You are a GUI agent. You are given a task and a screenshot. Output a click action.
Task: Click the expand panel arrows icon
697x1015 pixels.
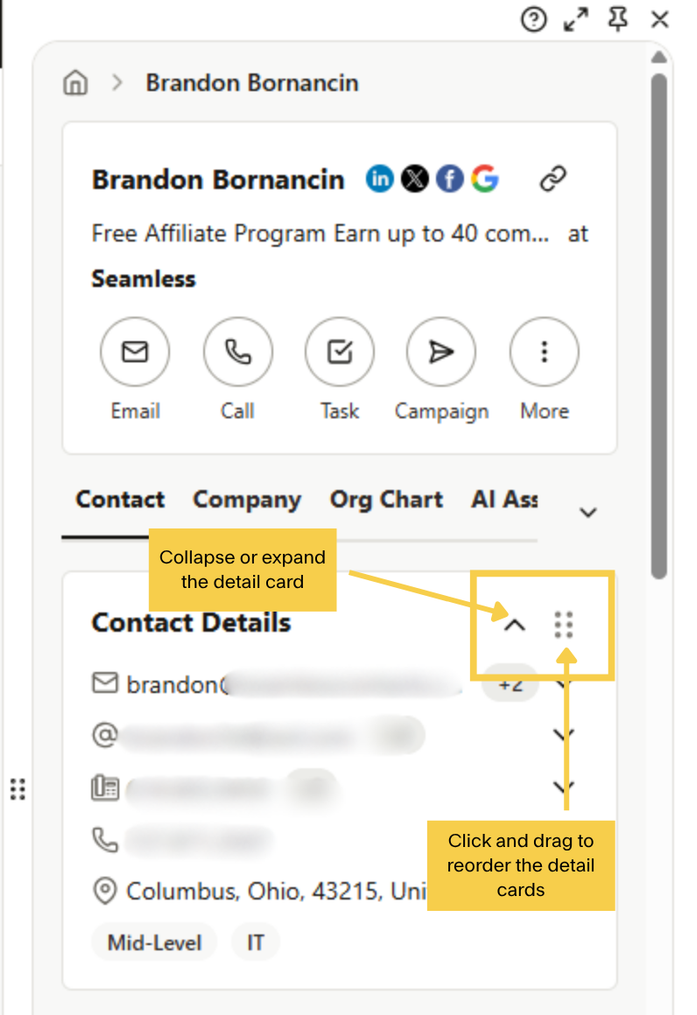576,20
